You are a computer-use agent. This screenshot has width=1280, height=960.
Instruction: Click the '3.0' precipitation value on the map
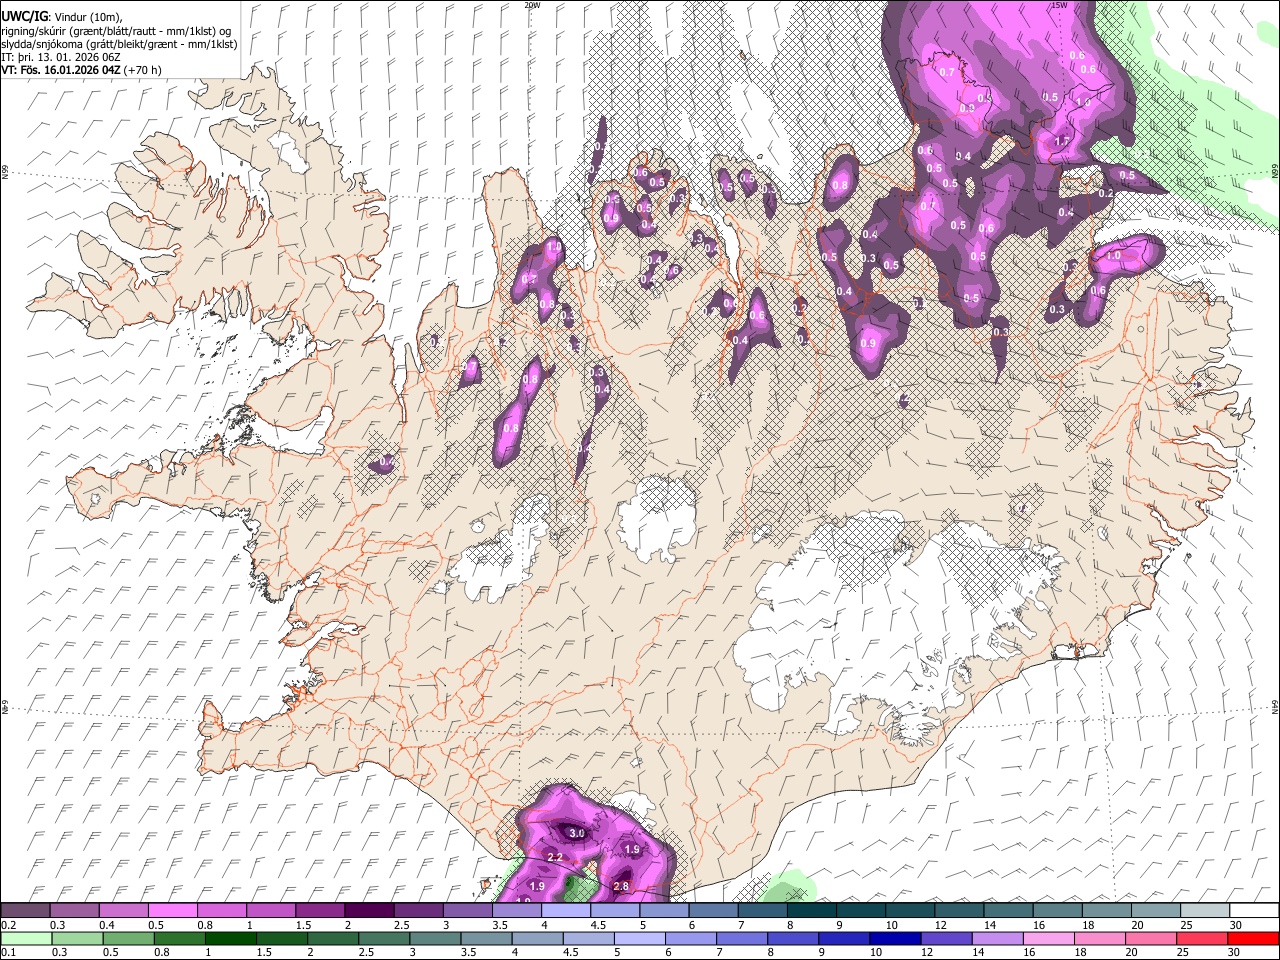click(576, 833)
